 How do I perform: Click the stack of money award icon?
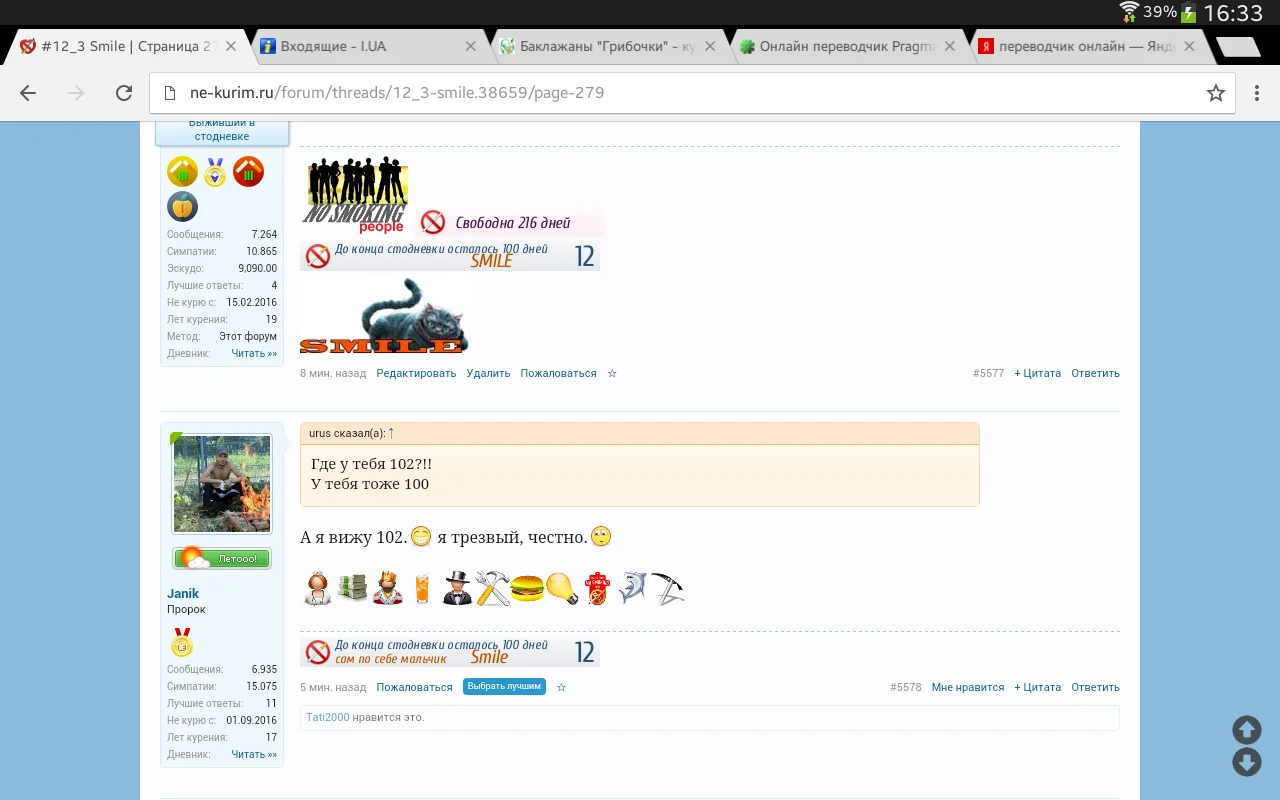pyautogui.click(x=352, y=588)
